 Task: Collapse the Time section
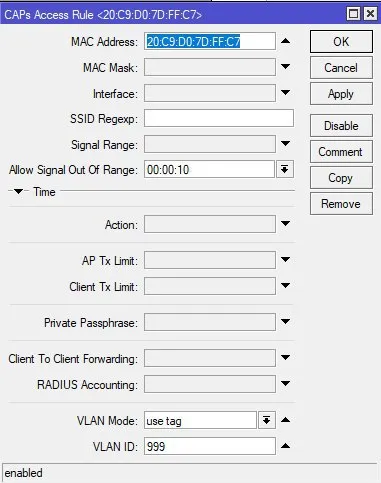(18, 191)
